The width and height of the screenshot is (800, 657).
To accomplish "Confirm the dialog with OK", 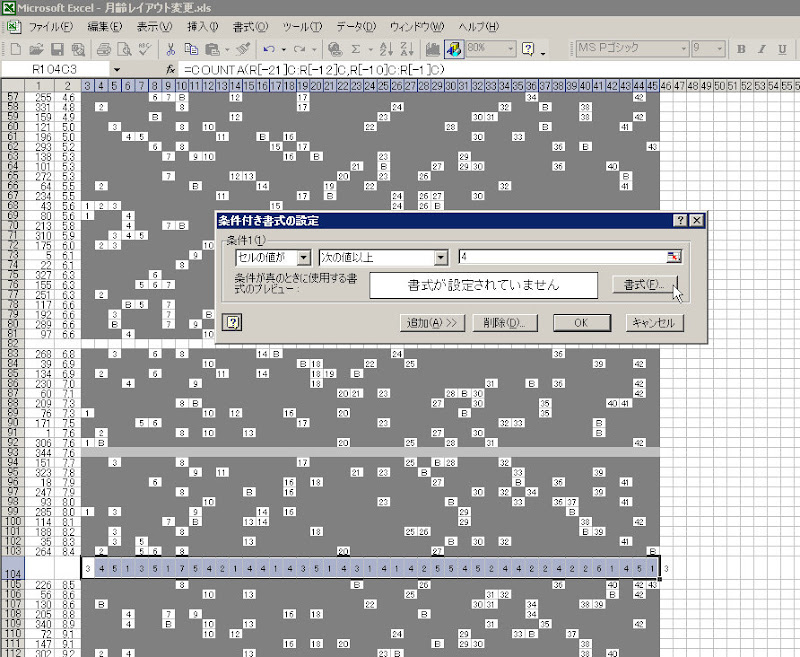I will point(582,323).
